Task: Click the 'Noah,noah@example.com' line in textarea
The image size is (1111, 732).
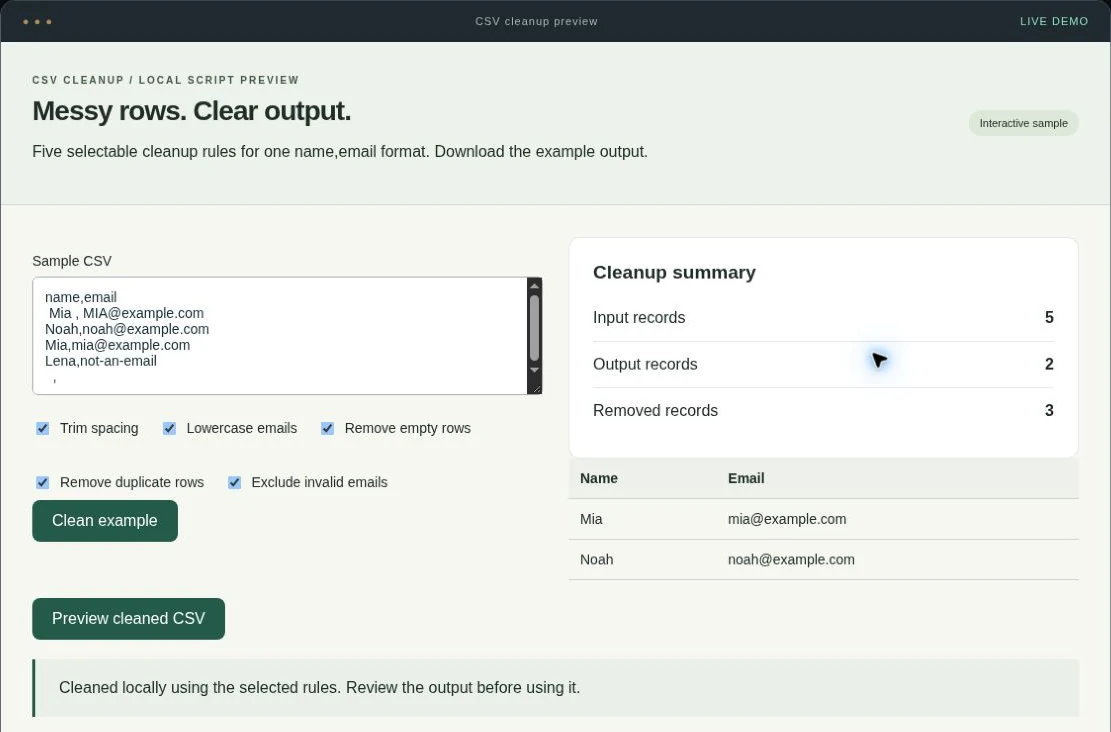Action: pyautogui.click(x=127, y=330)
